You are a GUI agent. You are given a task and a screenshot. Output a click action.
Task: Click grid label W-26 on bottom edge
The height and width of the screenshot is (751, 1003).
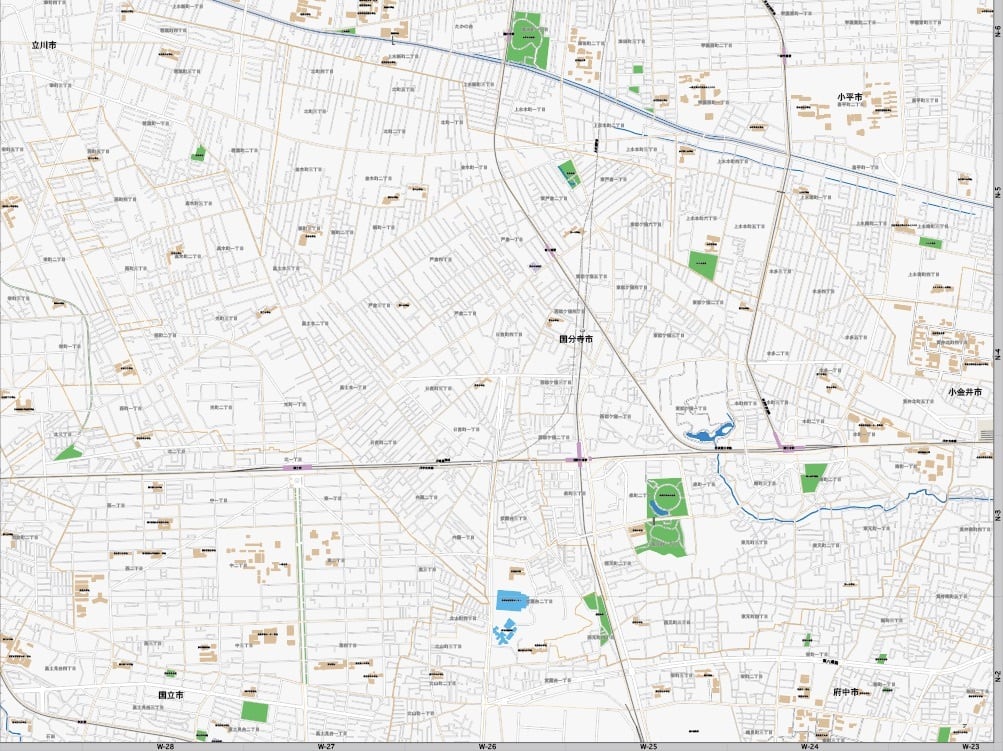click(x=487, y=747)
